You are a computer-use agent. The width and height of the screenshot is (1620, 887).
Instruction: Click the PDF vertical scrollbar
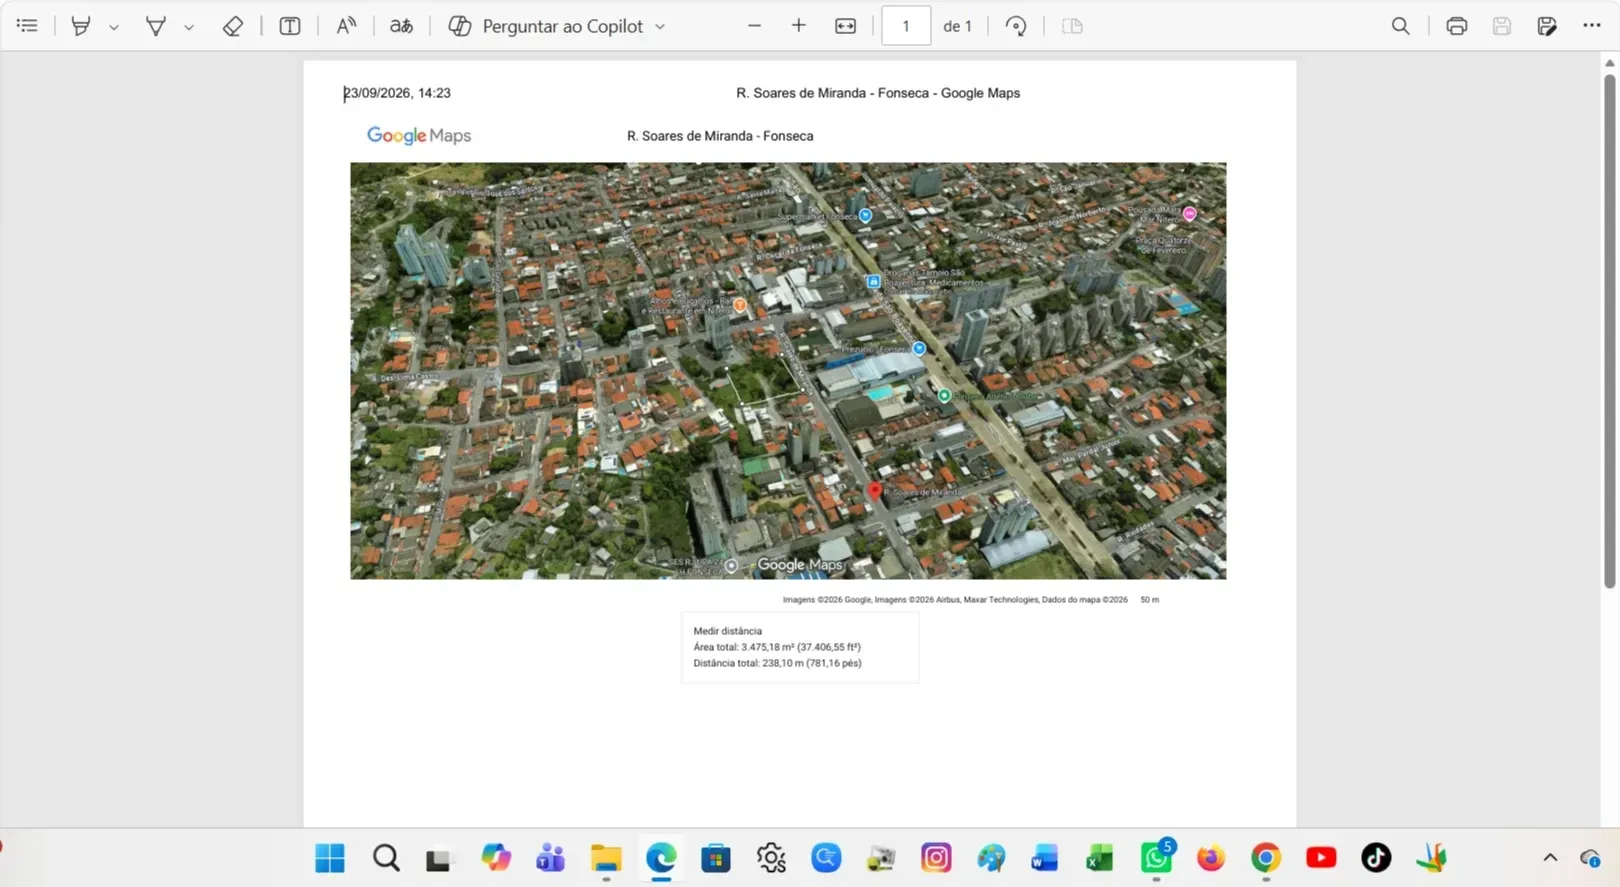point(1610,330)
